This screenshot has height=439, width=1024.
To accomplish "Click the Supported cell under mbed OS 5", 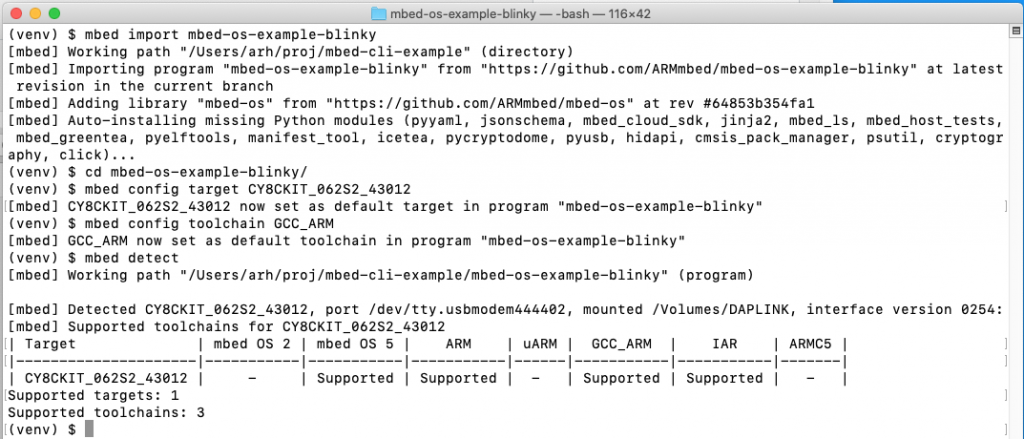I will click(x=355, y=378).
